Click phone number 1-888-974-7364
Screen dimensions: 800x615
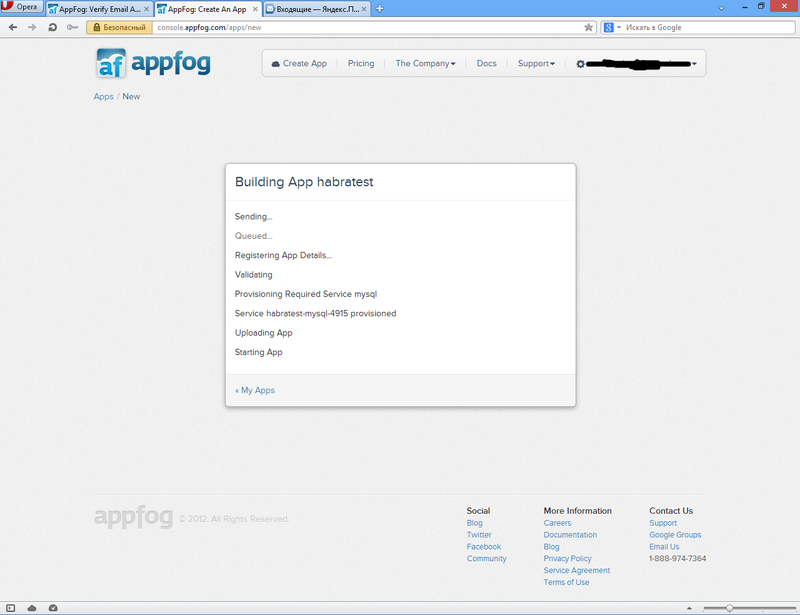678,558
